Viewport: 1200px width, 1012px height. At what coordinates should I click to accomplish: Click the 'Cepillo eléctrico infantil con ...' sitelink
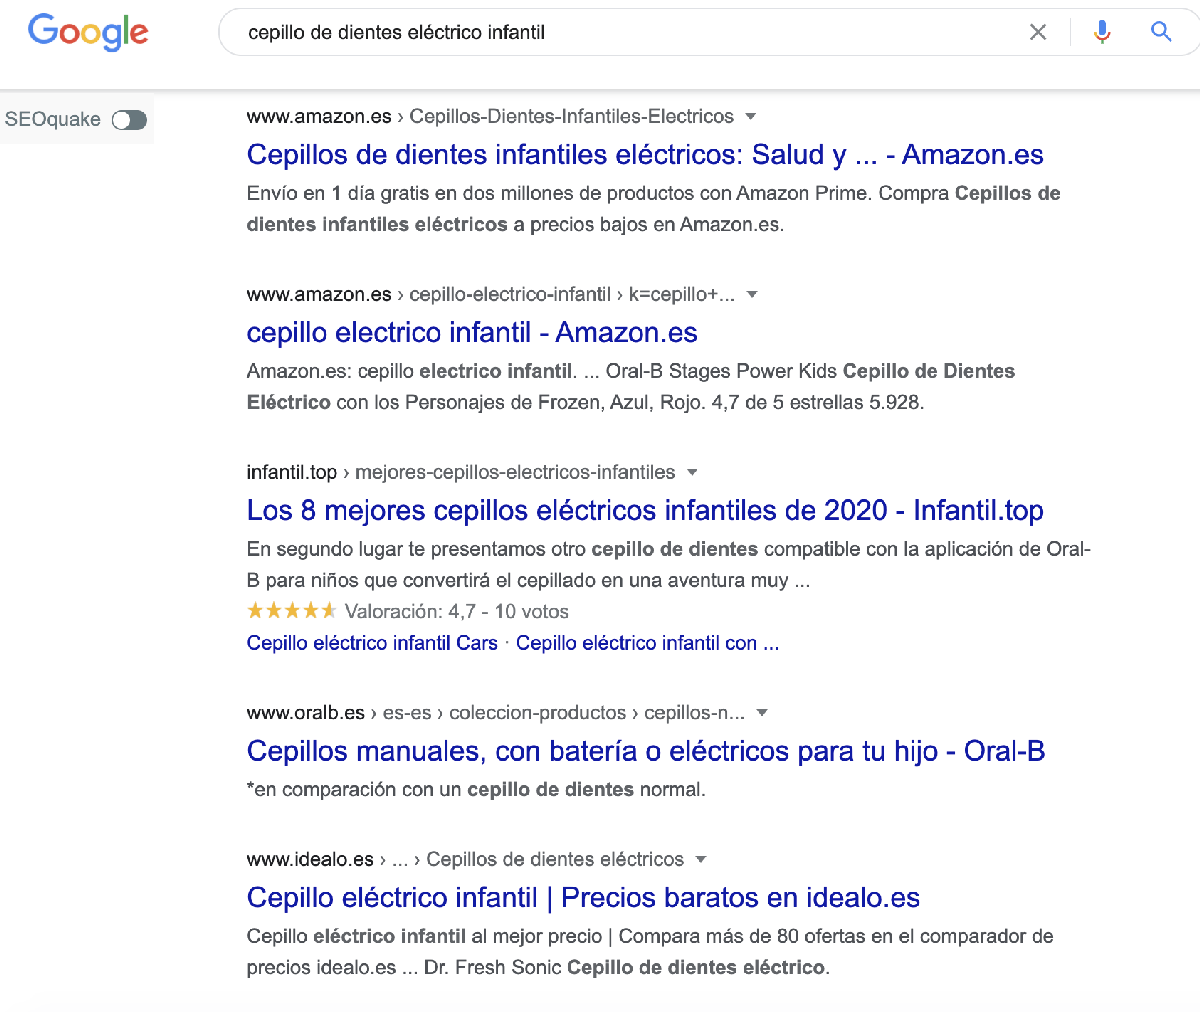tap(647, 643)
